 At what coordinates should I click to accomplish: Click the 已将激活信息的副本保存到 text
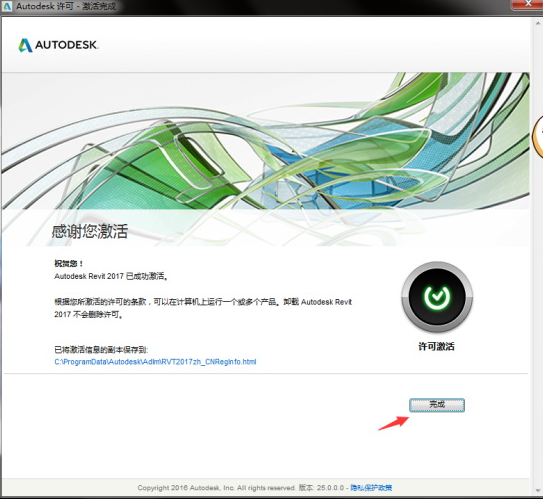coord(101,350)
